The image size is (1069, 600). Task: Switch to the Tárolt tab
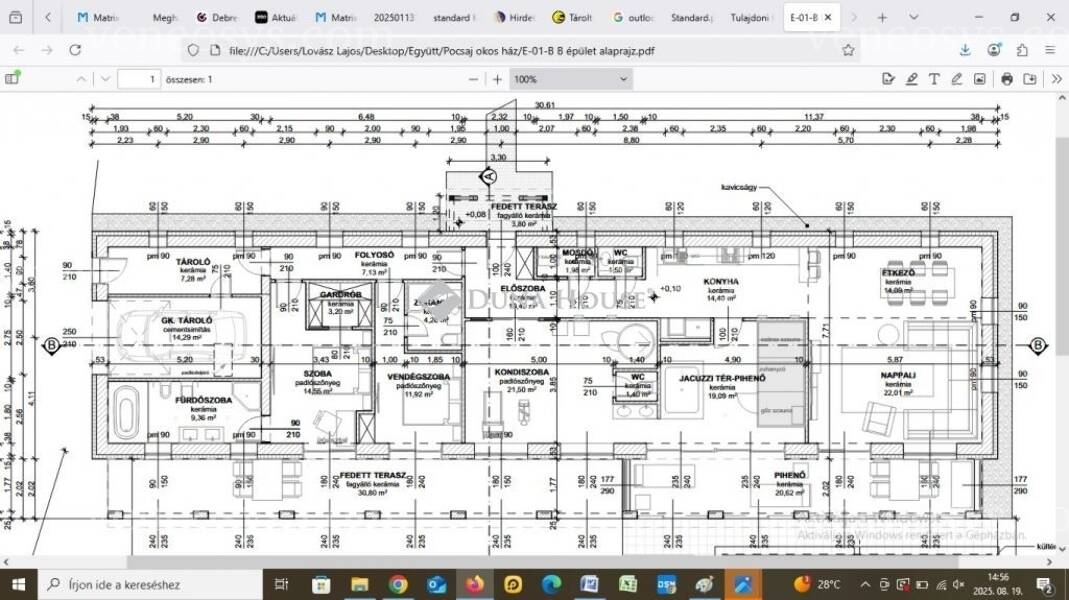573,18
